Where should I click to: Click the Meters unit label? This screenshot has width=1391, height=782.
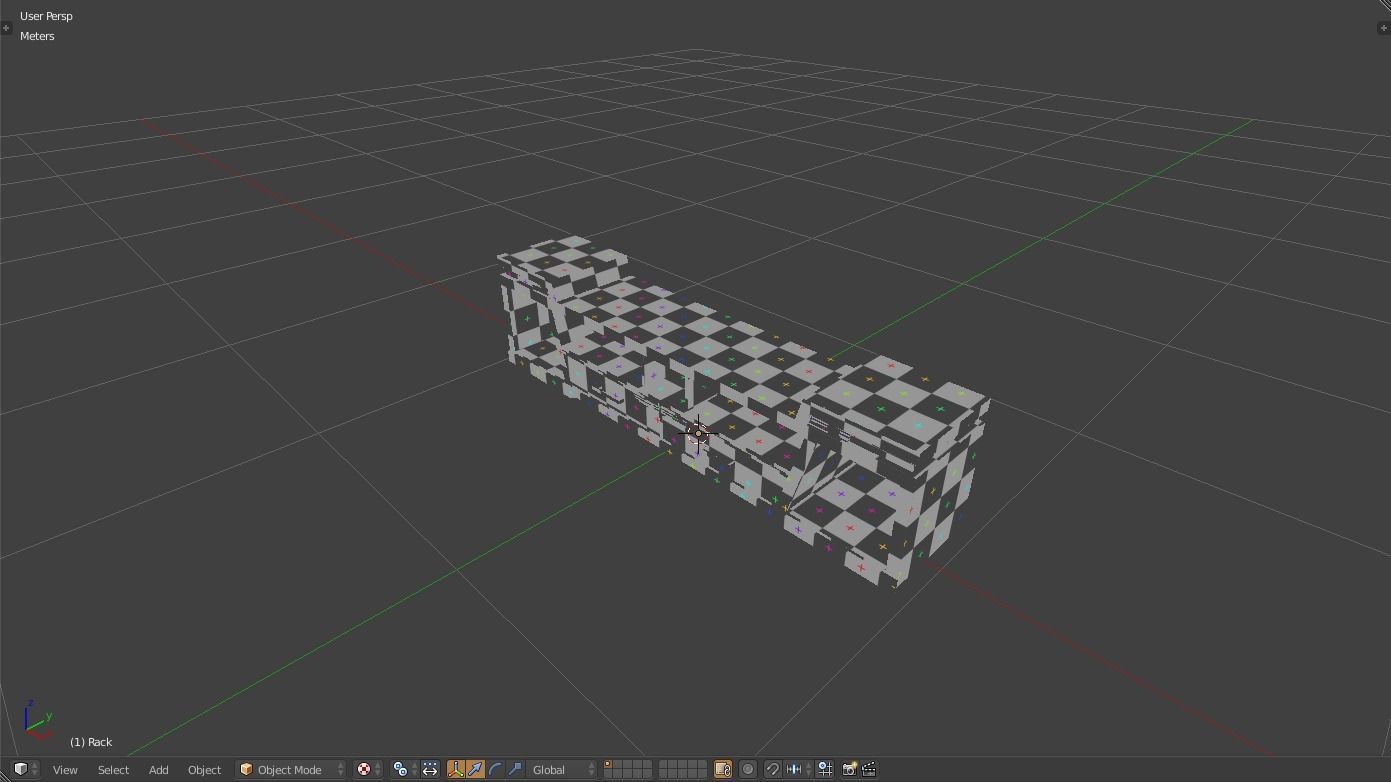tap(37, 36)
